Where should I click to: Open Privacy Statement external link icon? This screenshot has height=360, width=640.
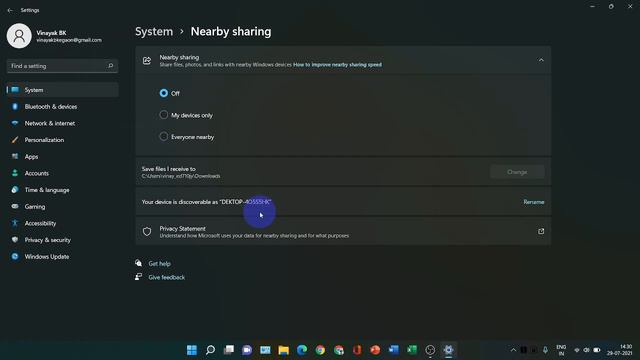[541, 231]
